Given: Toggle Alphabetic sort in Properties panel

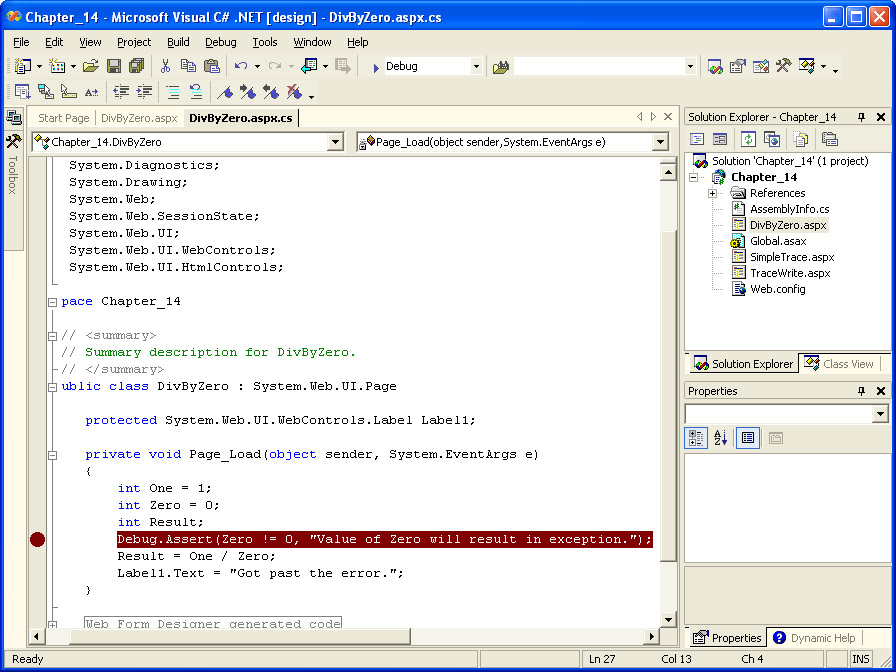Looking at the screenshot, I should pos(721,438).
